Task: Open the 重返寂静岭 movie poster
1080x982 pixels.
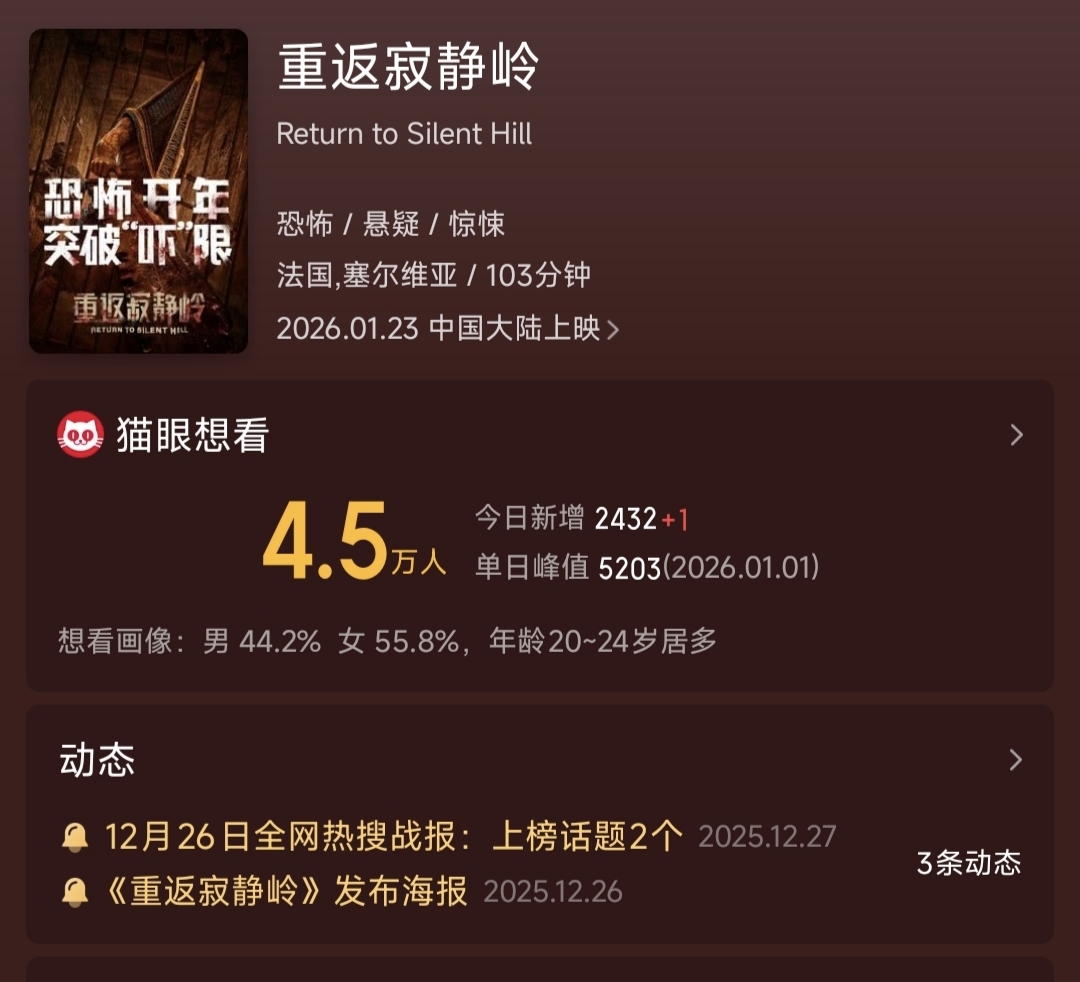Action: pos(138,191)
